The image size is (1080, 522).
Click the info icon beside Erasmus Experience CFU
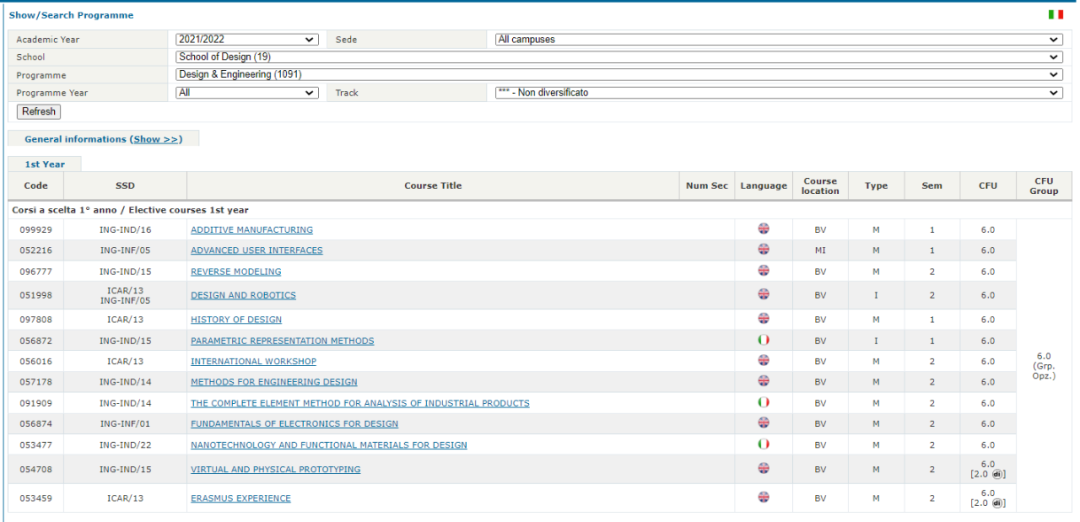coord(998,503)
